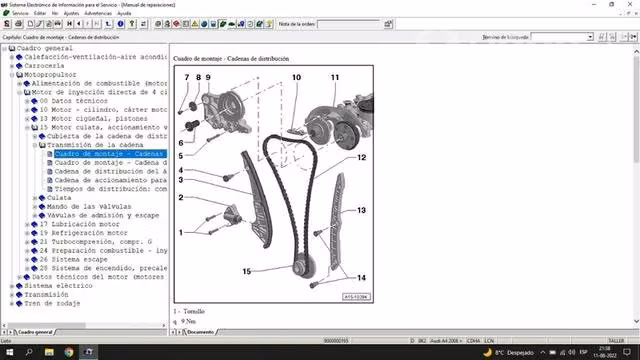Open the Término de búsqueda dropdown
Viewport: 640px width, 360px height.
(x=590, y=37)
